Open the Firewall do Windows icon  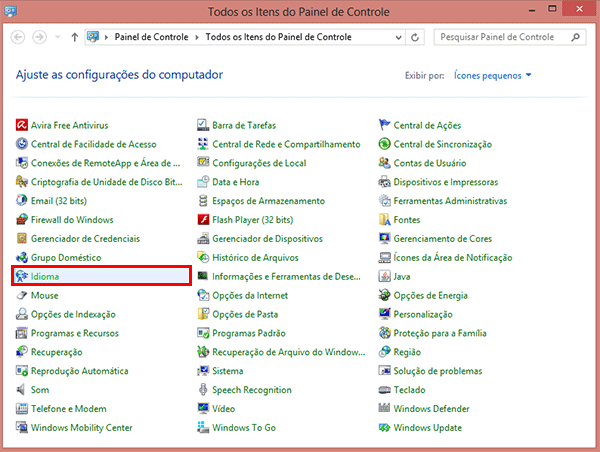pos(22,219)
